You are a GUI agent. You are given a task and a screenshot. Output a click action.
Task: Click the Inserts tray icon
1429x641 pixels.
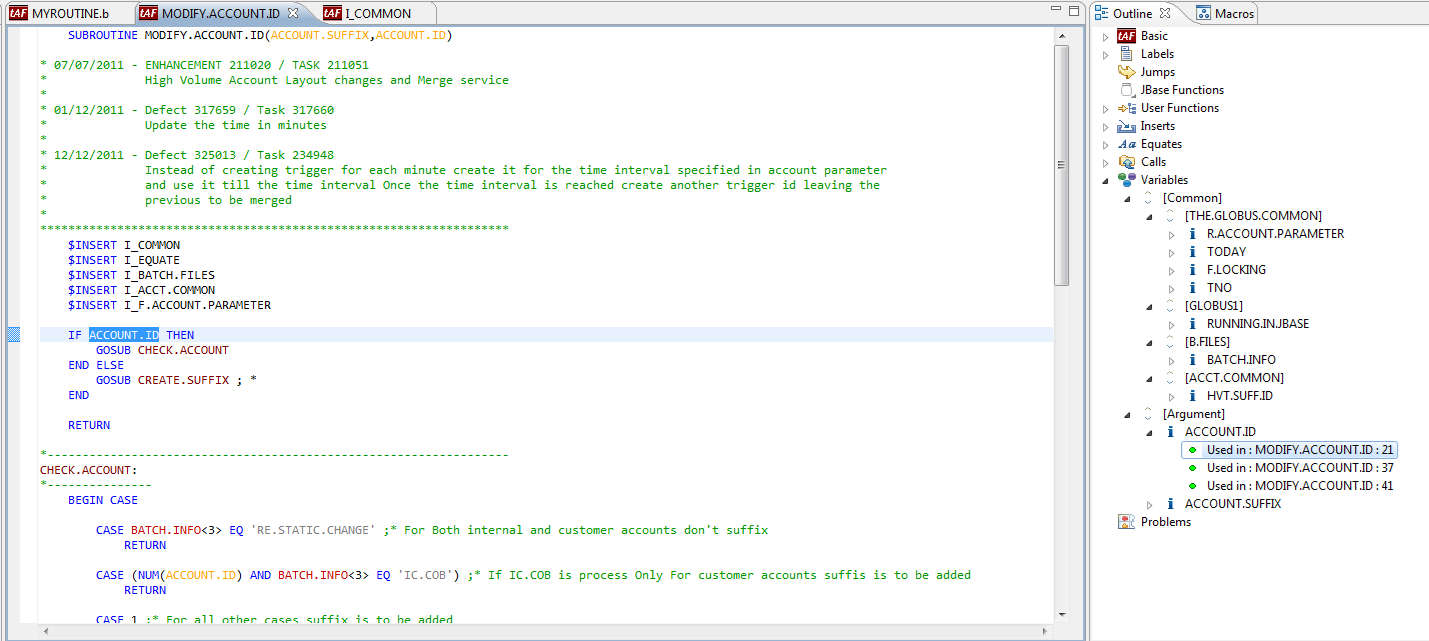pos(1126,126)
